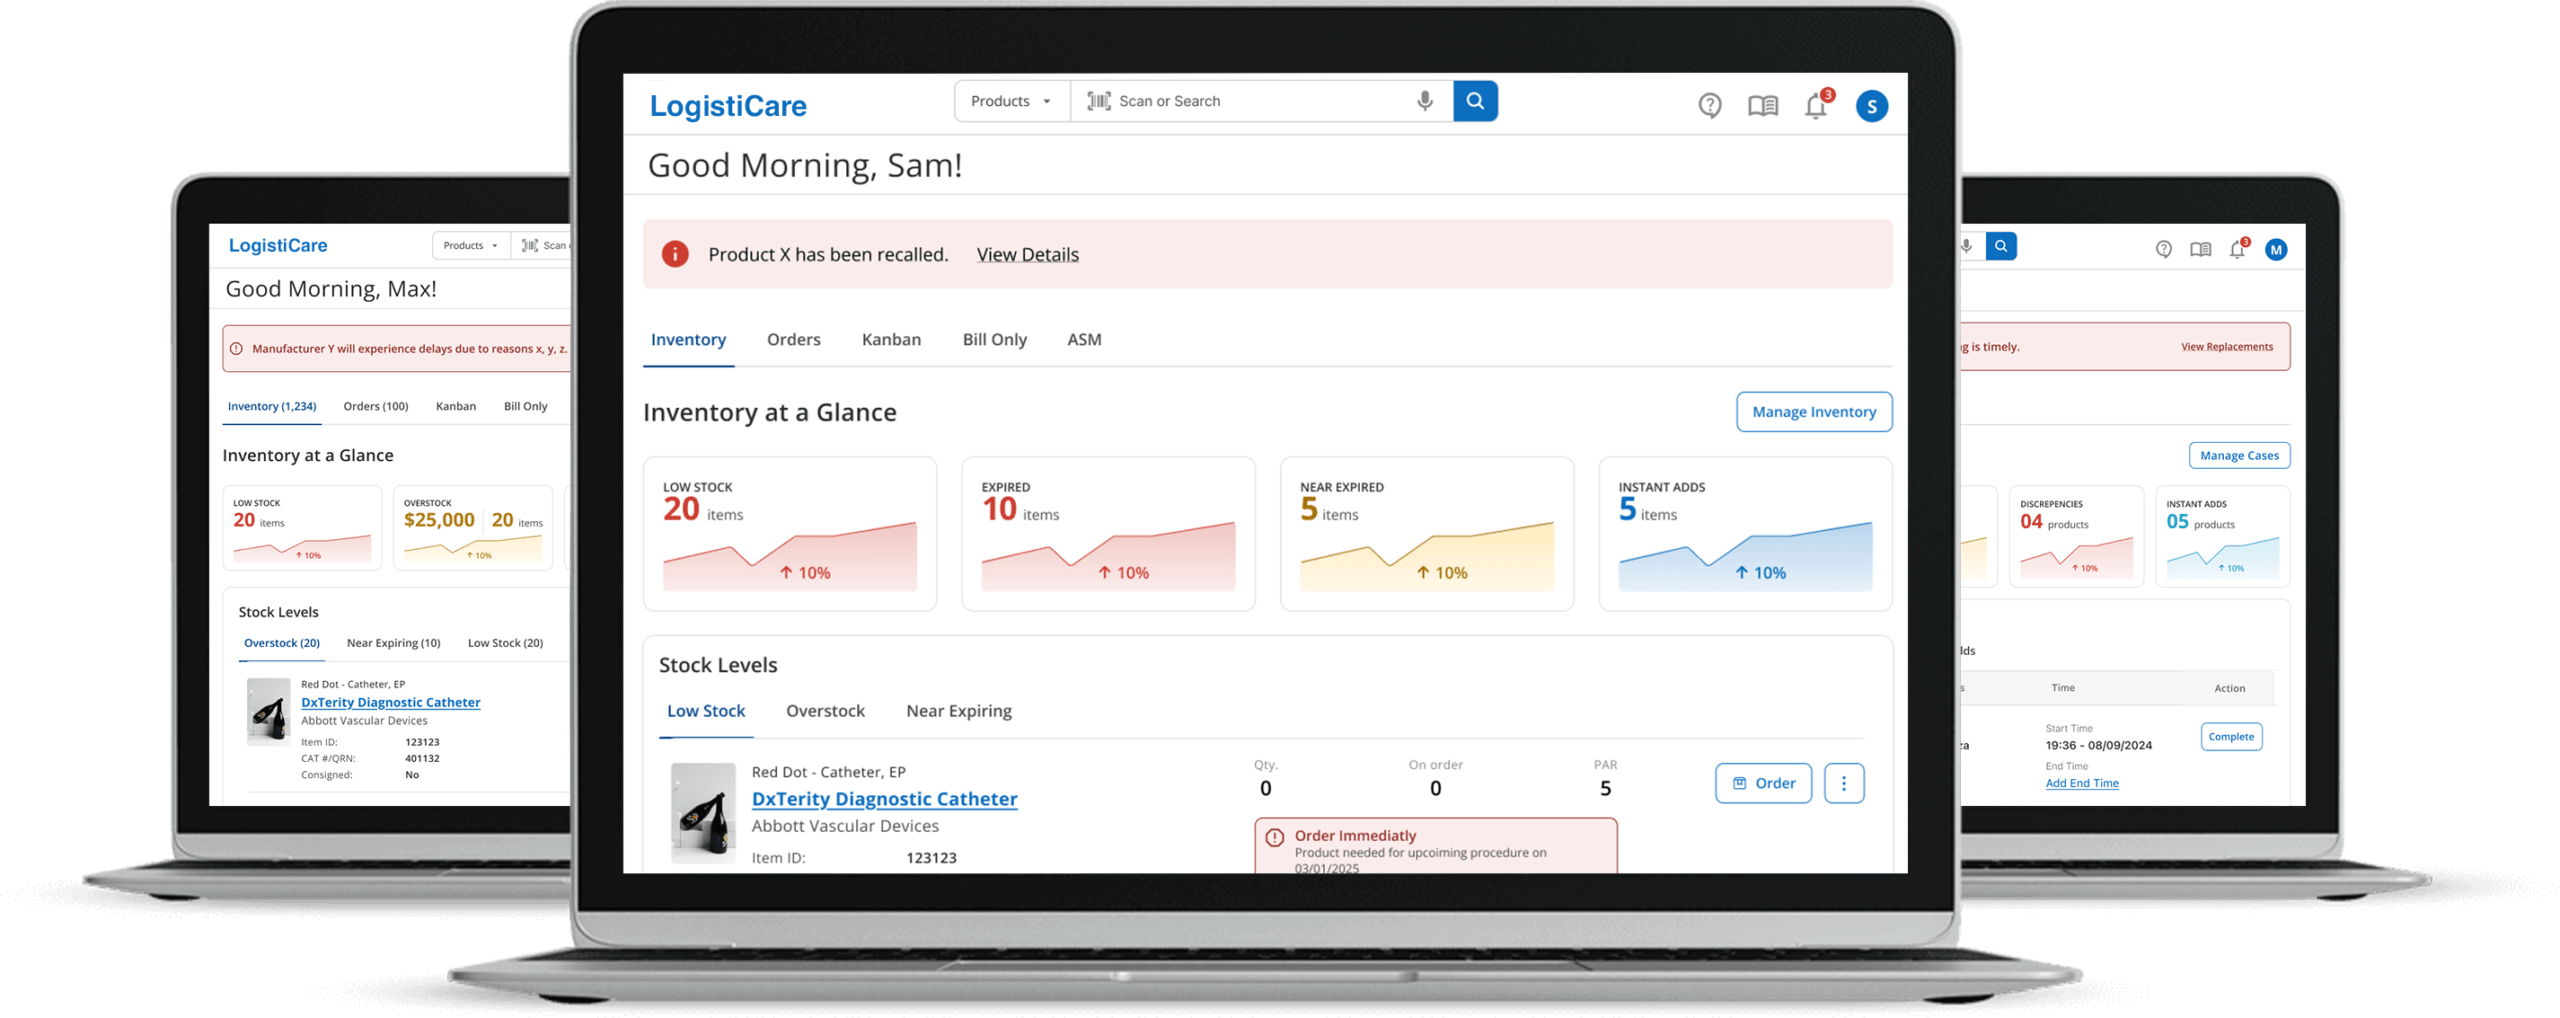Open help via question mark icon
The width and height of the screenshot is (2560, 1018).
point(1709,105)
